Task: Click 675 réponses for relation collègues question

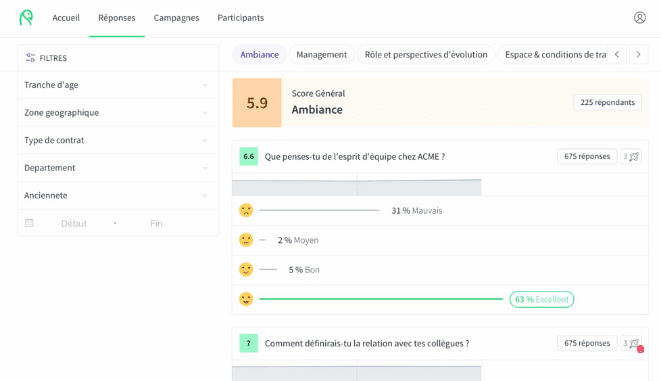Action: pos(587,343)
